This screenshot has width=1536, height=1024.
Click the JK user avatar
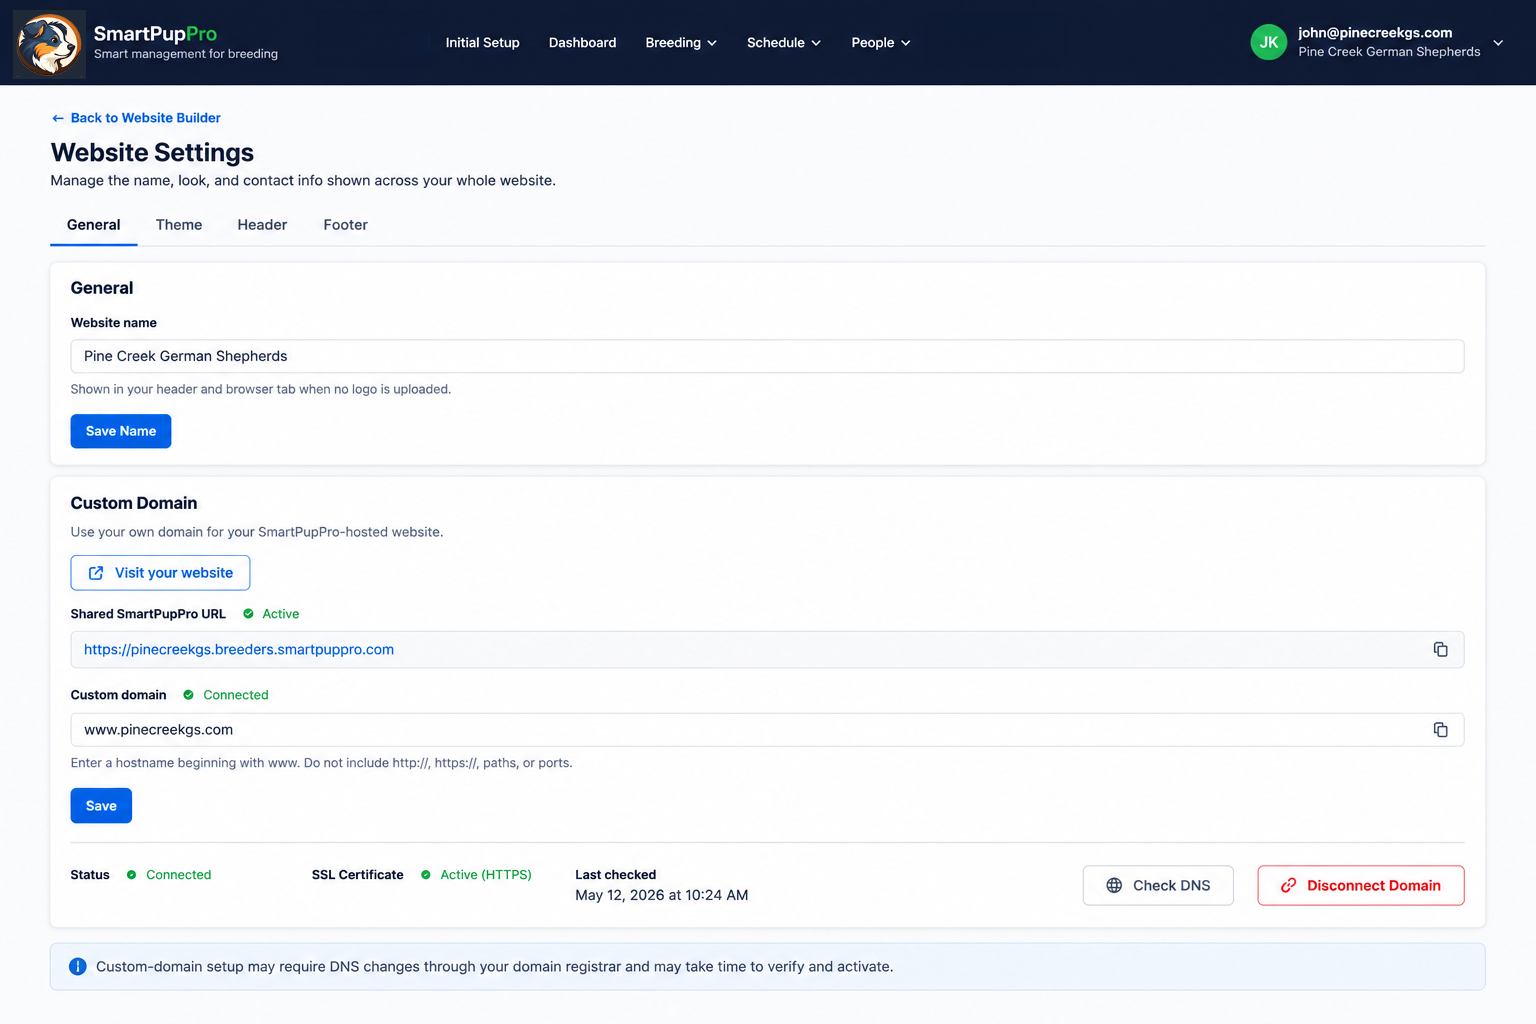pyautogui.click(x=1268, y=42)
